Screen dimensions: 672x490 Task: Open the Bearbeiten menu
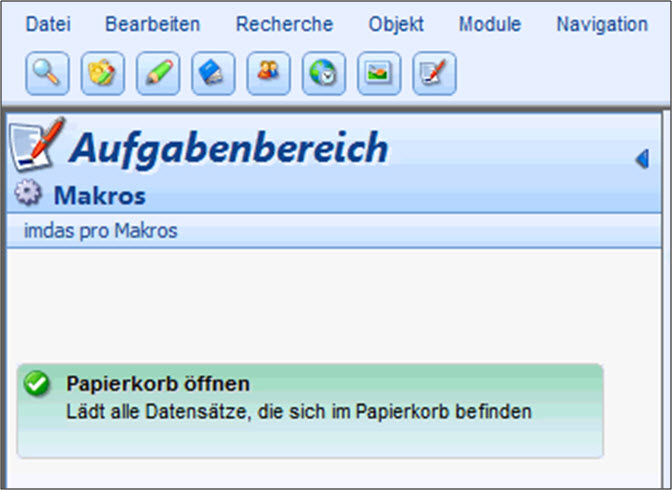pyautogui.click(x=153, y=24)
